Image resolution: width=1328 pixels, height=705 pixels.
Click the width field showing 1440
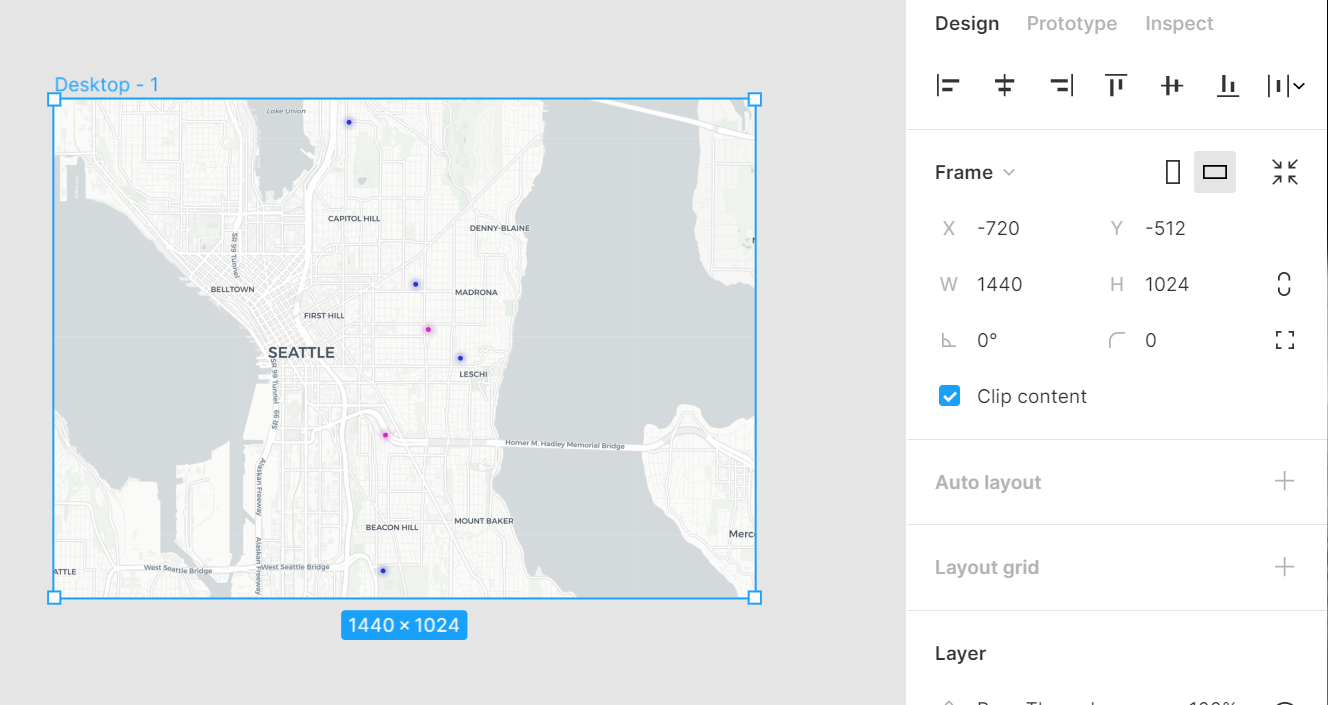(1000, 284)
